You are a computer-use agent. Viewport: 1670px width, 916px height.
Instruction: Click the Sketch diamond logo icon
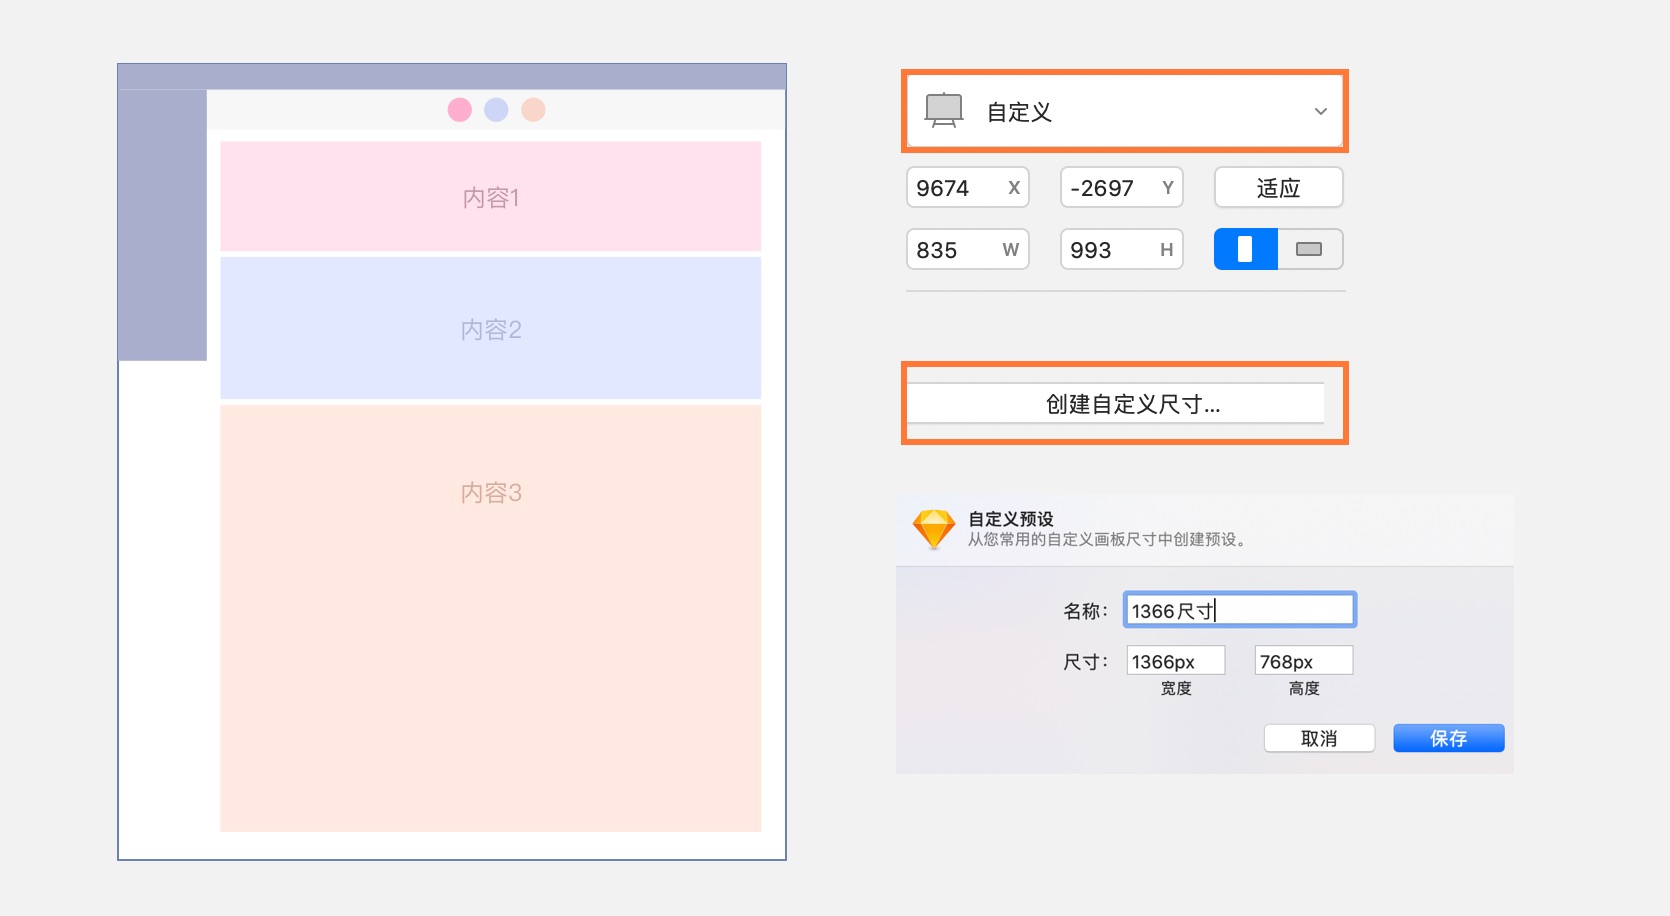[934, 528]
